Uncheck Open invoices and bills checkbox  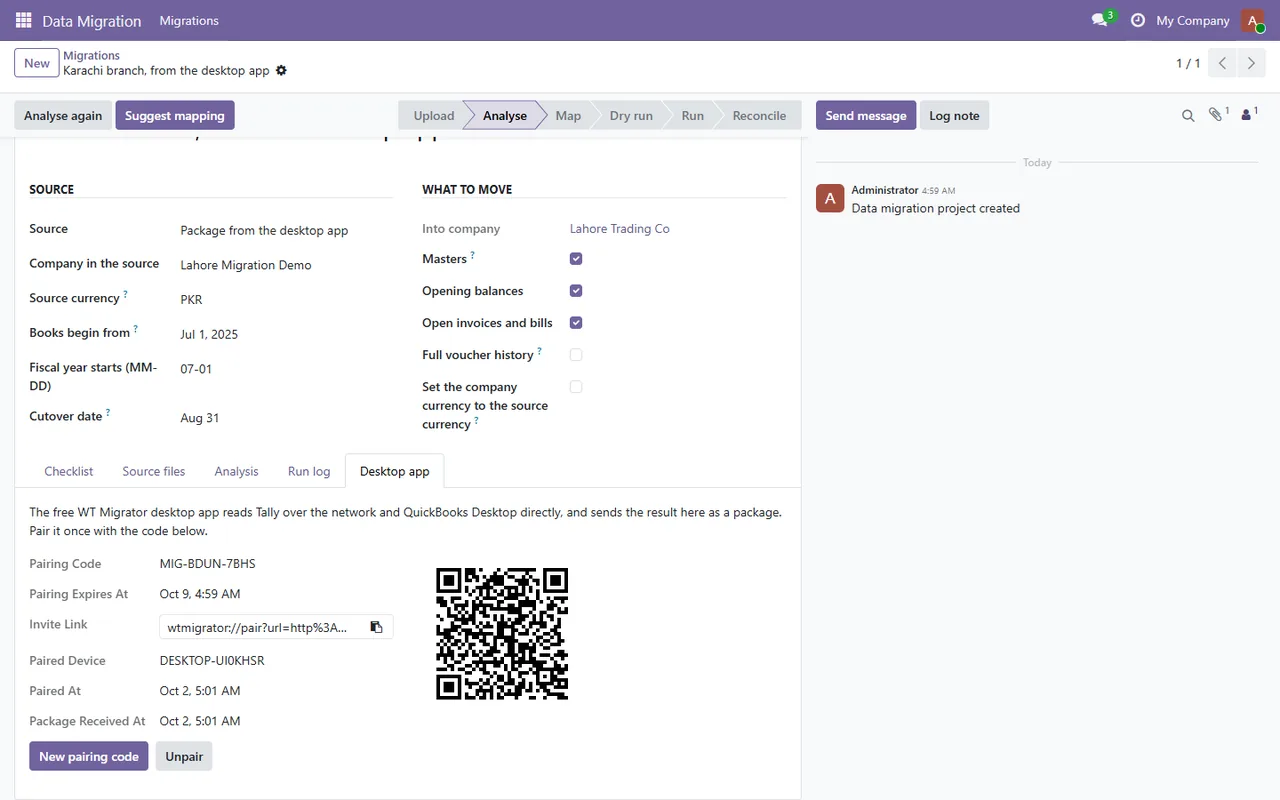576,323
